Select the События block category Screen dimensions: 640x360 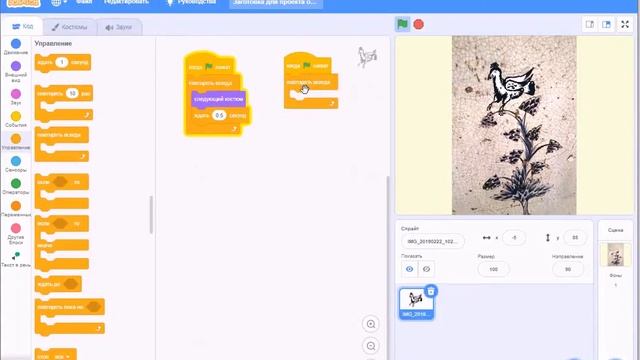tap(16, 119)
